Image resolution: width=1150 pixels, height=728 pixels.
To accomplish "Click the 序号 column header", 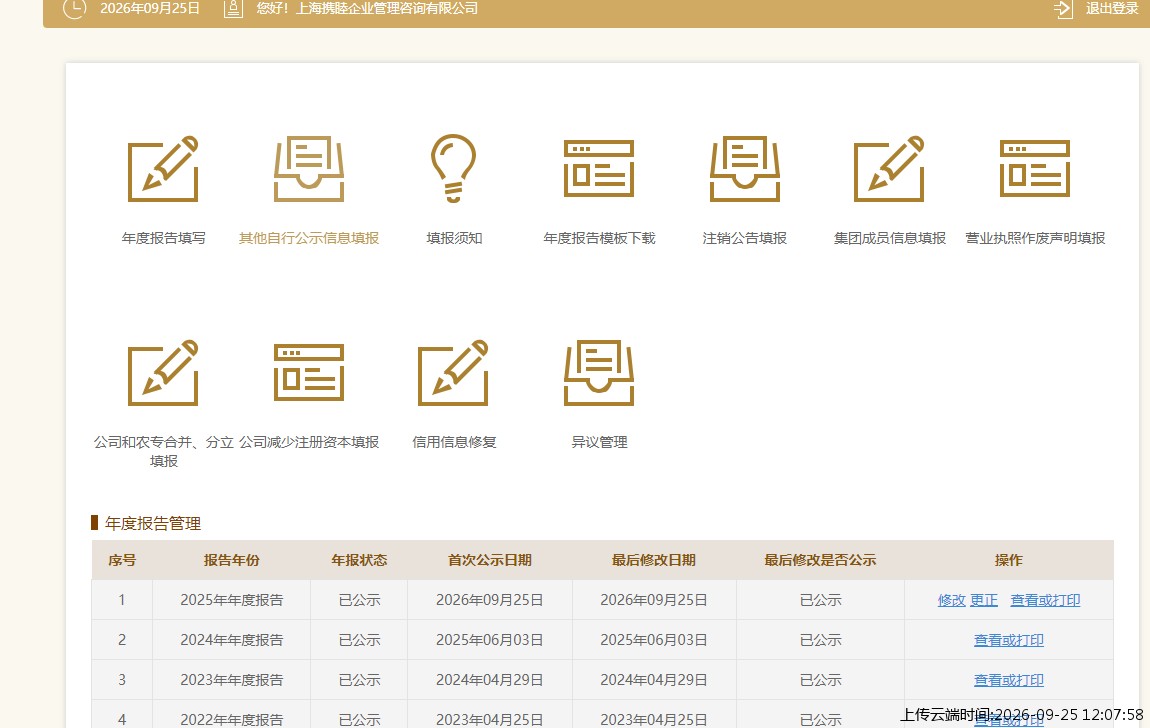I will click(122, 560).
